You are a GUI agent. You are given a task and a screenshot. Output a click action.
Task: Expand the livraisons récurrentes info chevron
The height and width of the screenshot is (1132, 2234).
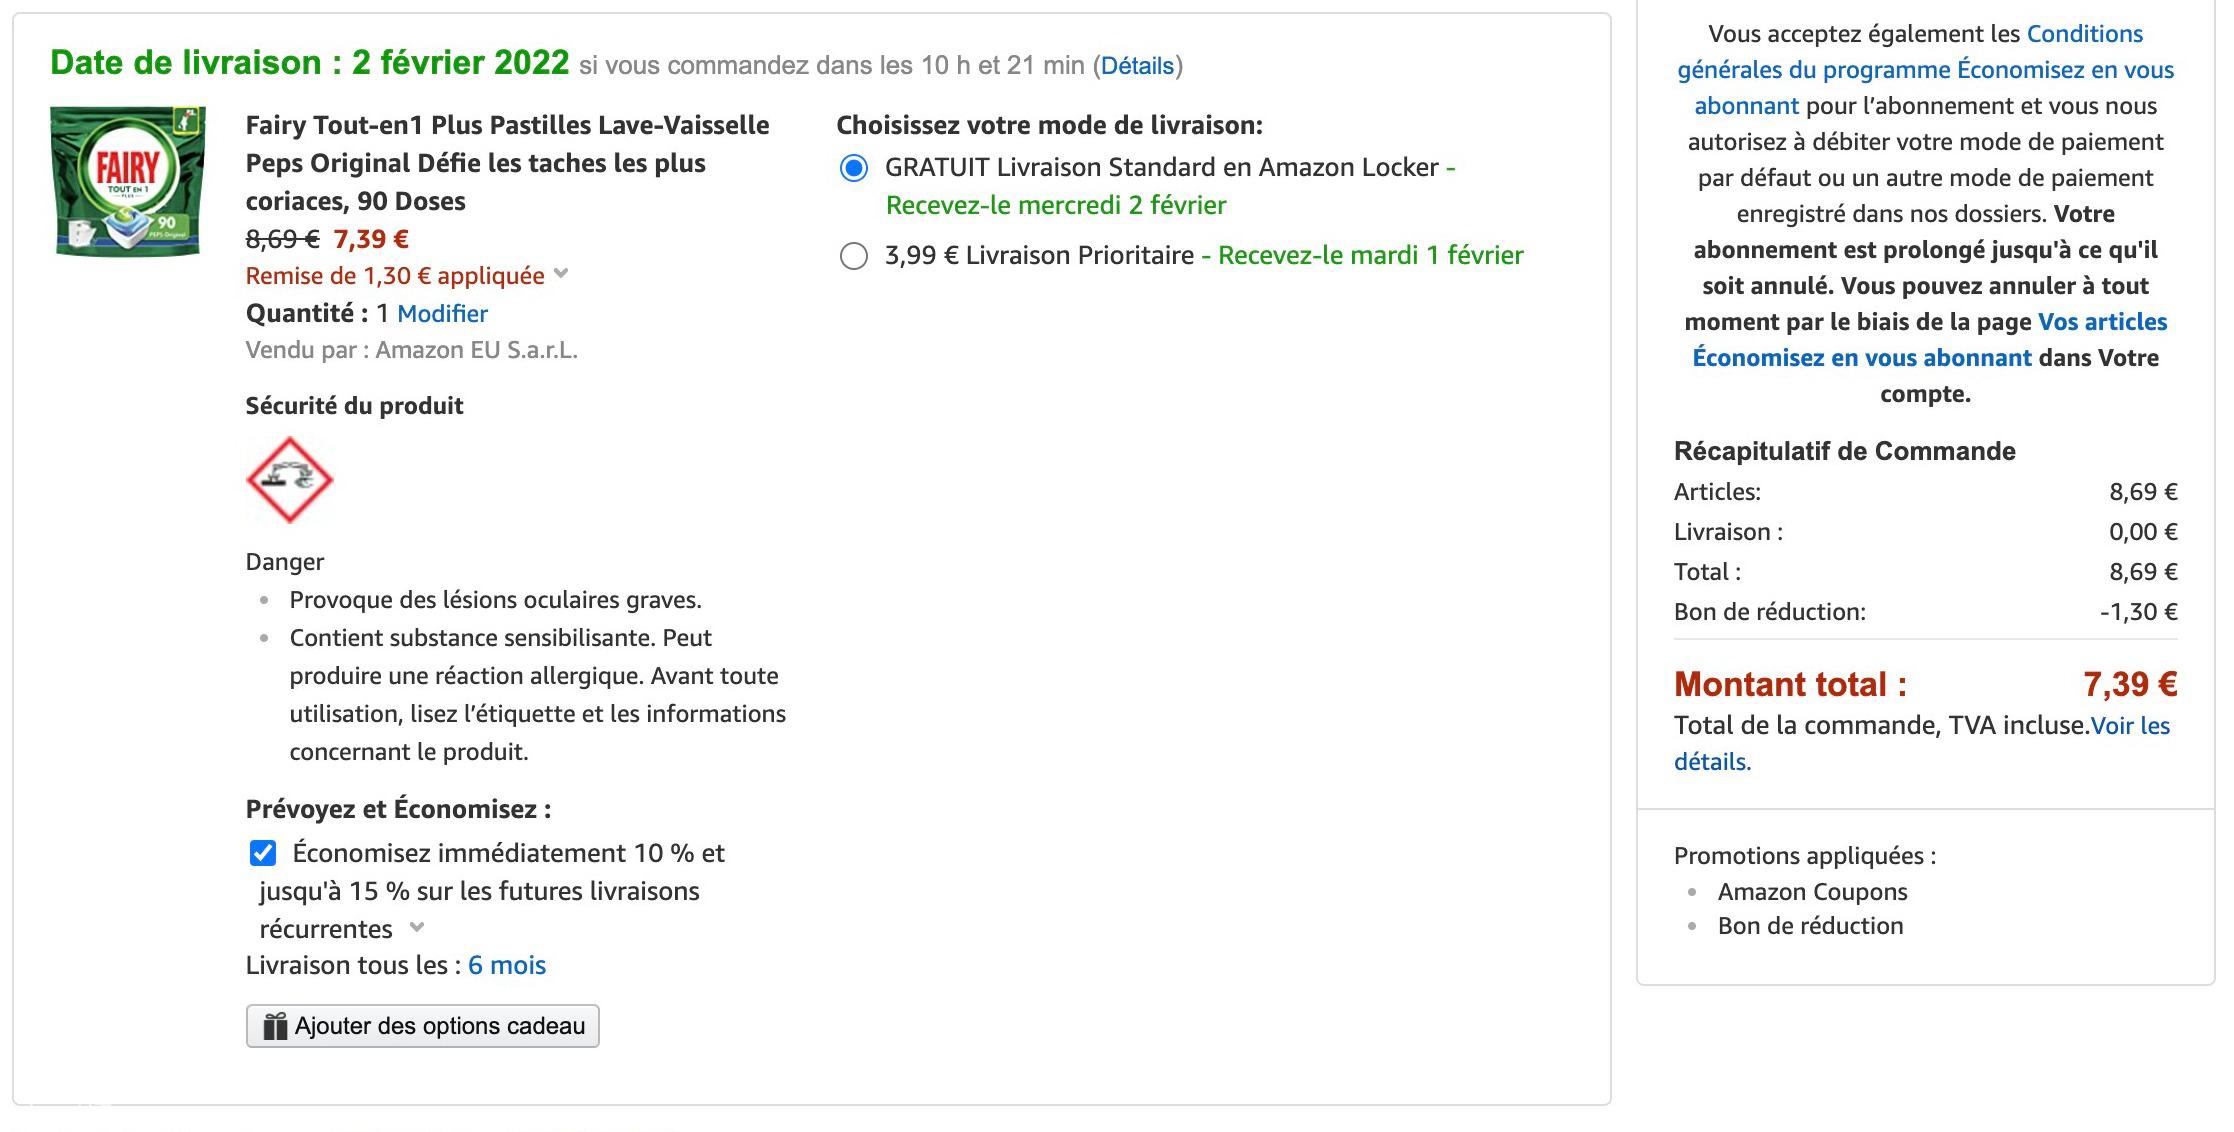click(417, 928)
